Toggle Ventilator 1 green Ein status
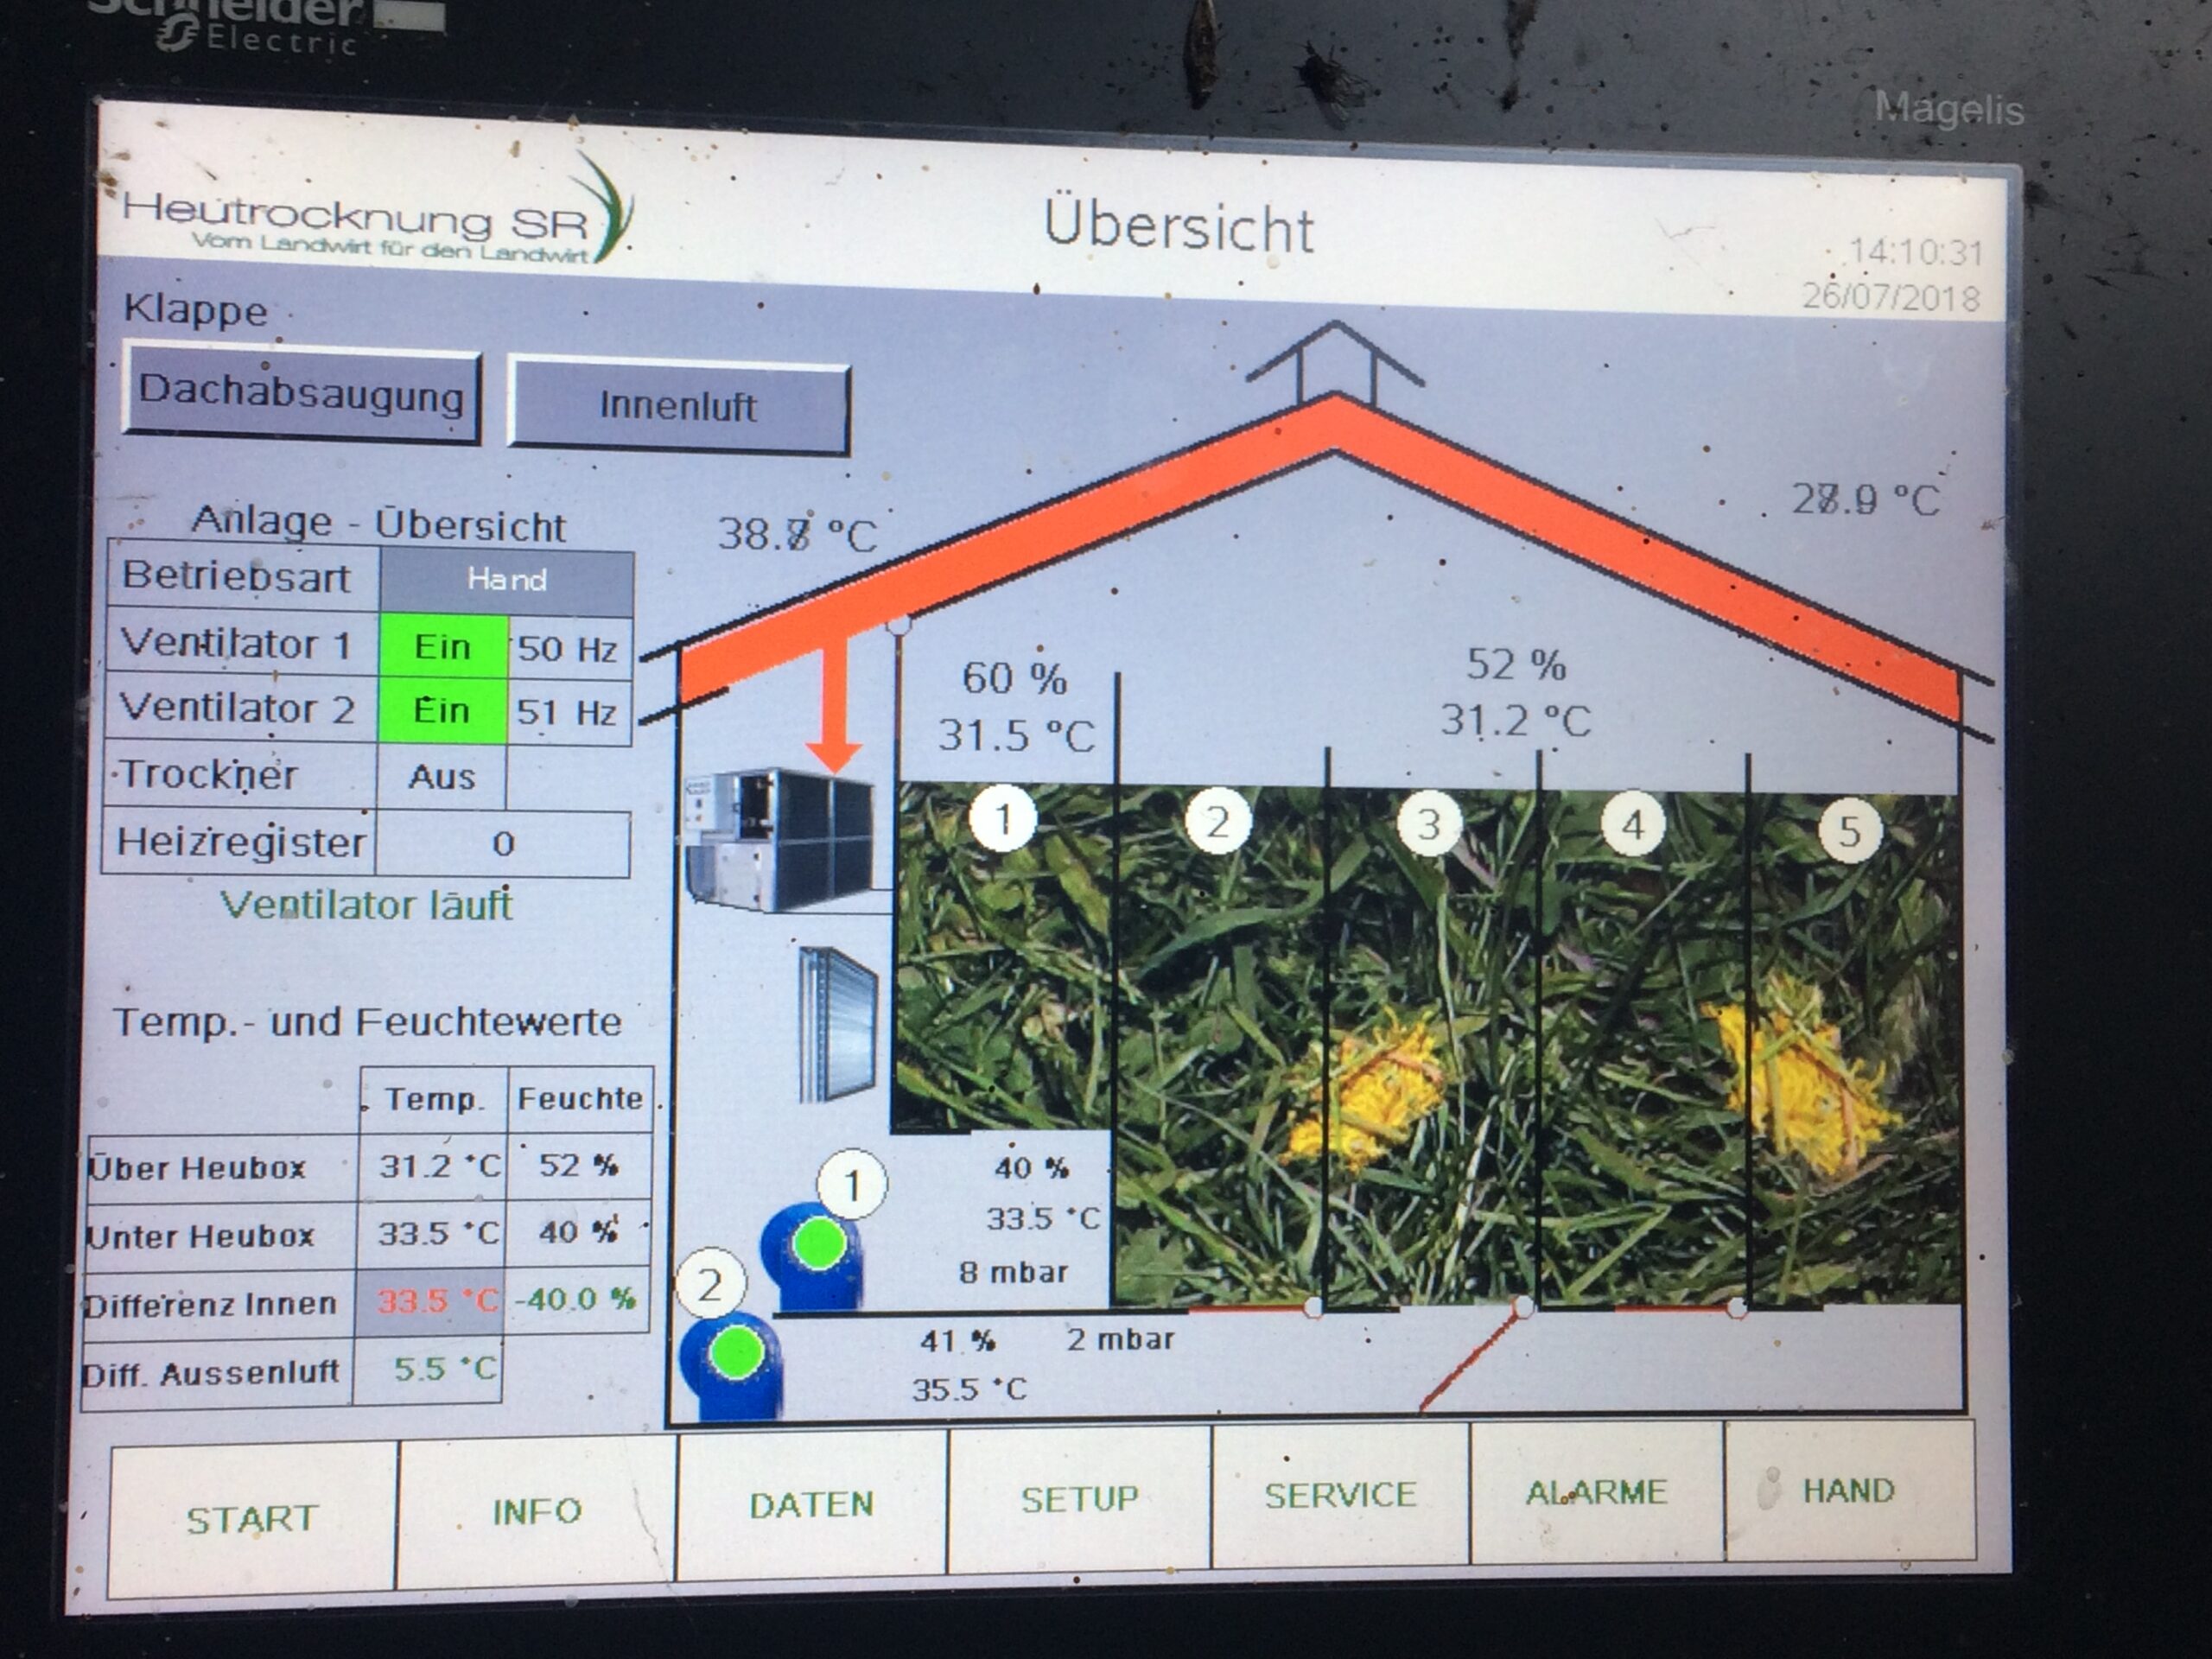 (442, 647)
